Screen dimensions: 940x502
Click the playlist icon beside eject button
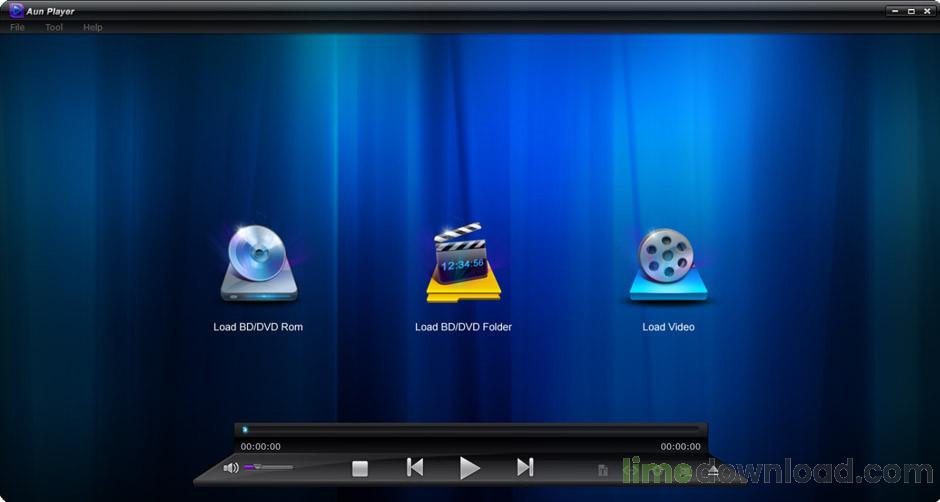[x=603, y=469]
